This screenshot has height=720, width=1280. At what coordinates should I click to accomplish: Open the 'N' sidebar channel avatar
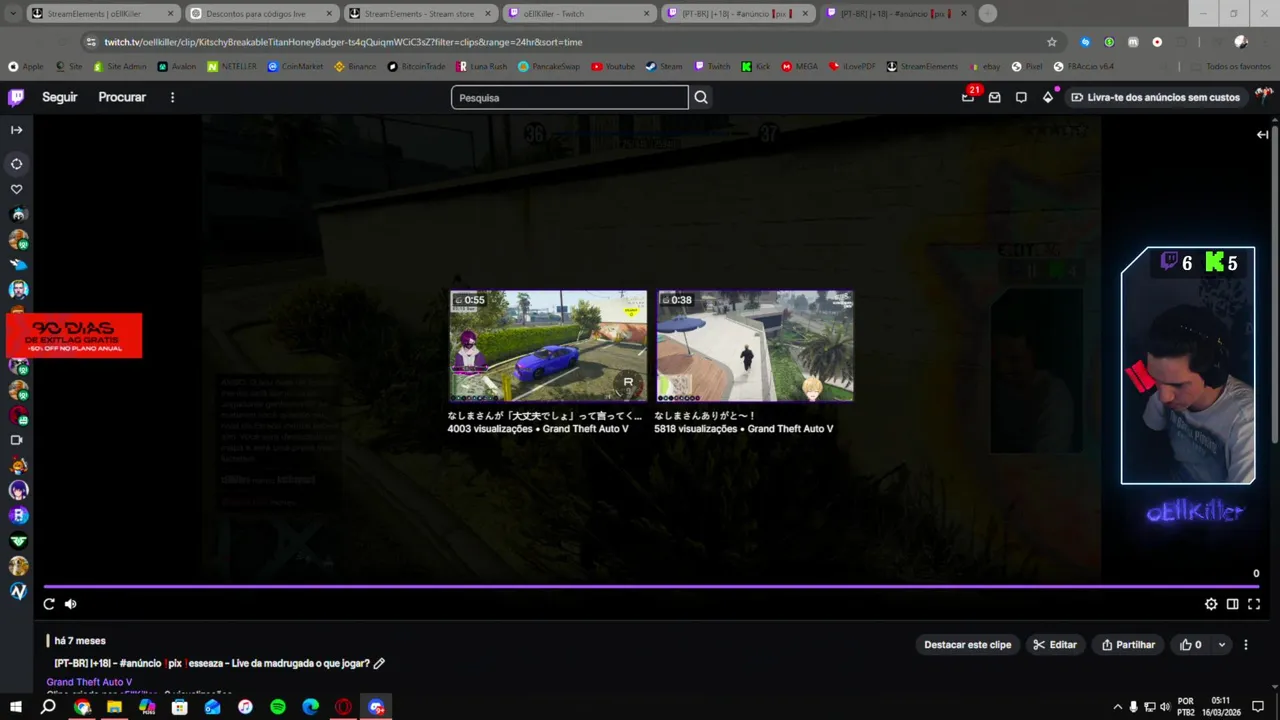coord(18,591)
